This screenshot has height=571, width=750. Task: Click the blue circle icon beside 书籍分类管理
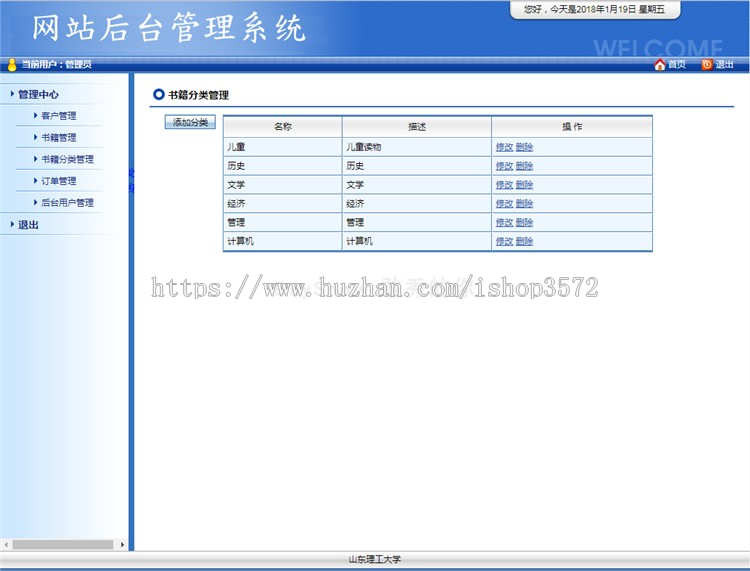pos(158,95)
